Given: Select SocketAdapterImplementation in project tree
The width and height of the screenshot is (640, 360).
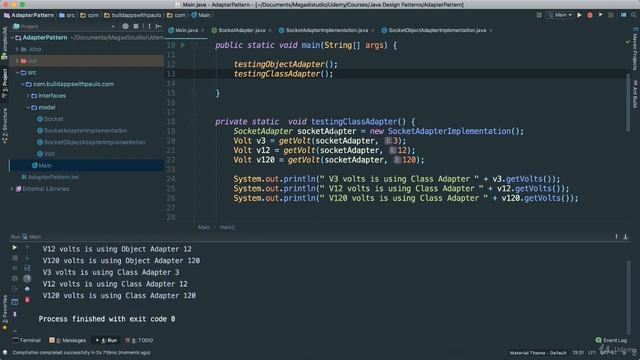Looking at the screenshot, I should pyautogui.click(x=85, y=131).
